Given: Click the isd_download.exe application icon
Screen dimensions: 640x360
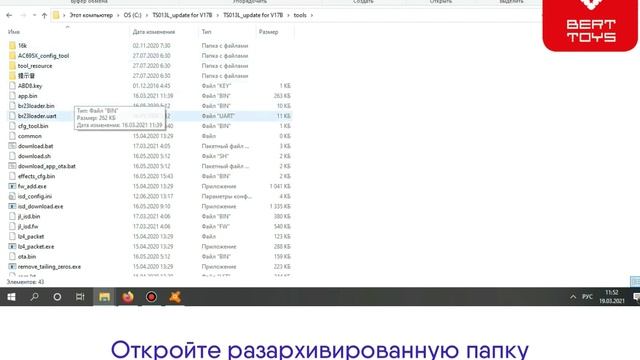Looking at the screenshot, I should click(x=12, y=206).
